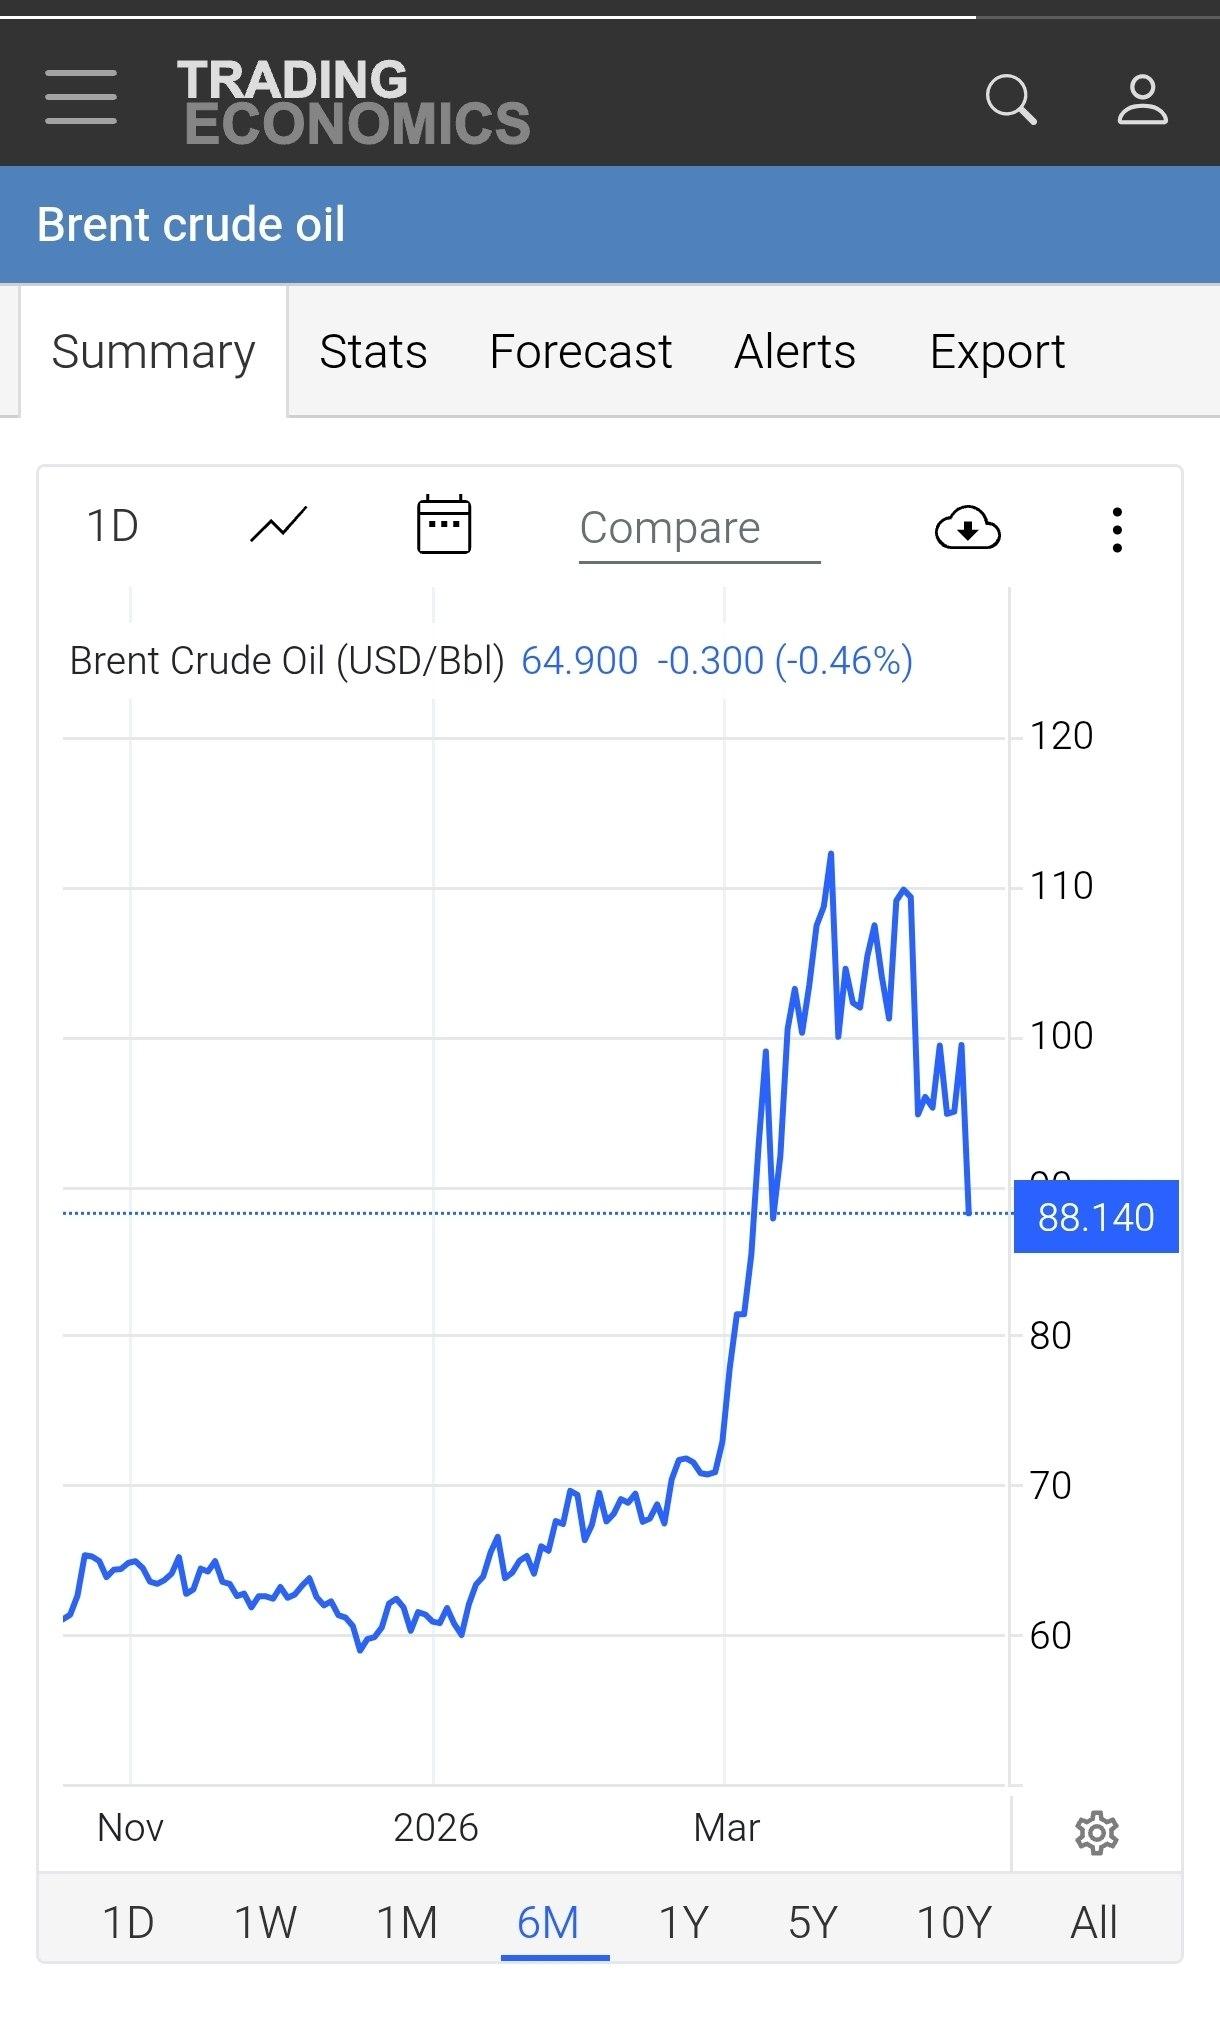The height and width of the screenshot is (2035, 1220).
Task: Open the hamburger navigation menu
Action: coord(81,97)
